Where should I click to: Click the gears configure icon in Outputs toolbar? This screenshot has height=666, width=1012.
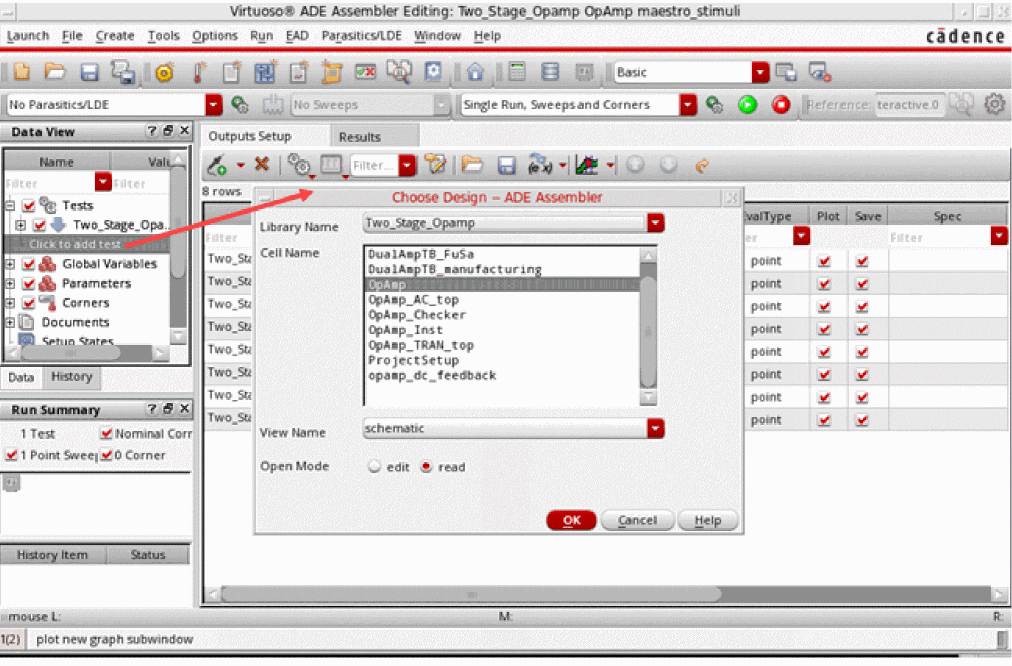point(299,165)
